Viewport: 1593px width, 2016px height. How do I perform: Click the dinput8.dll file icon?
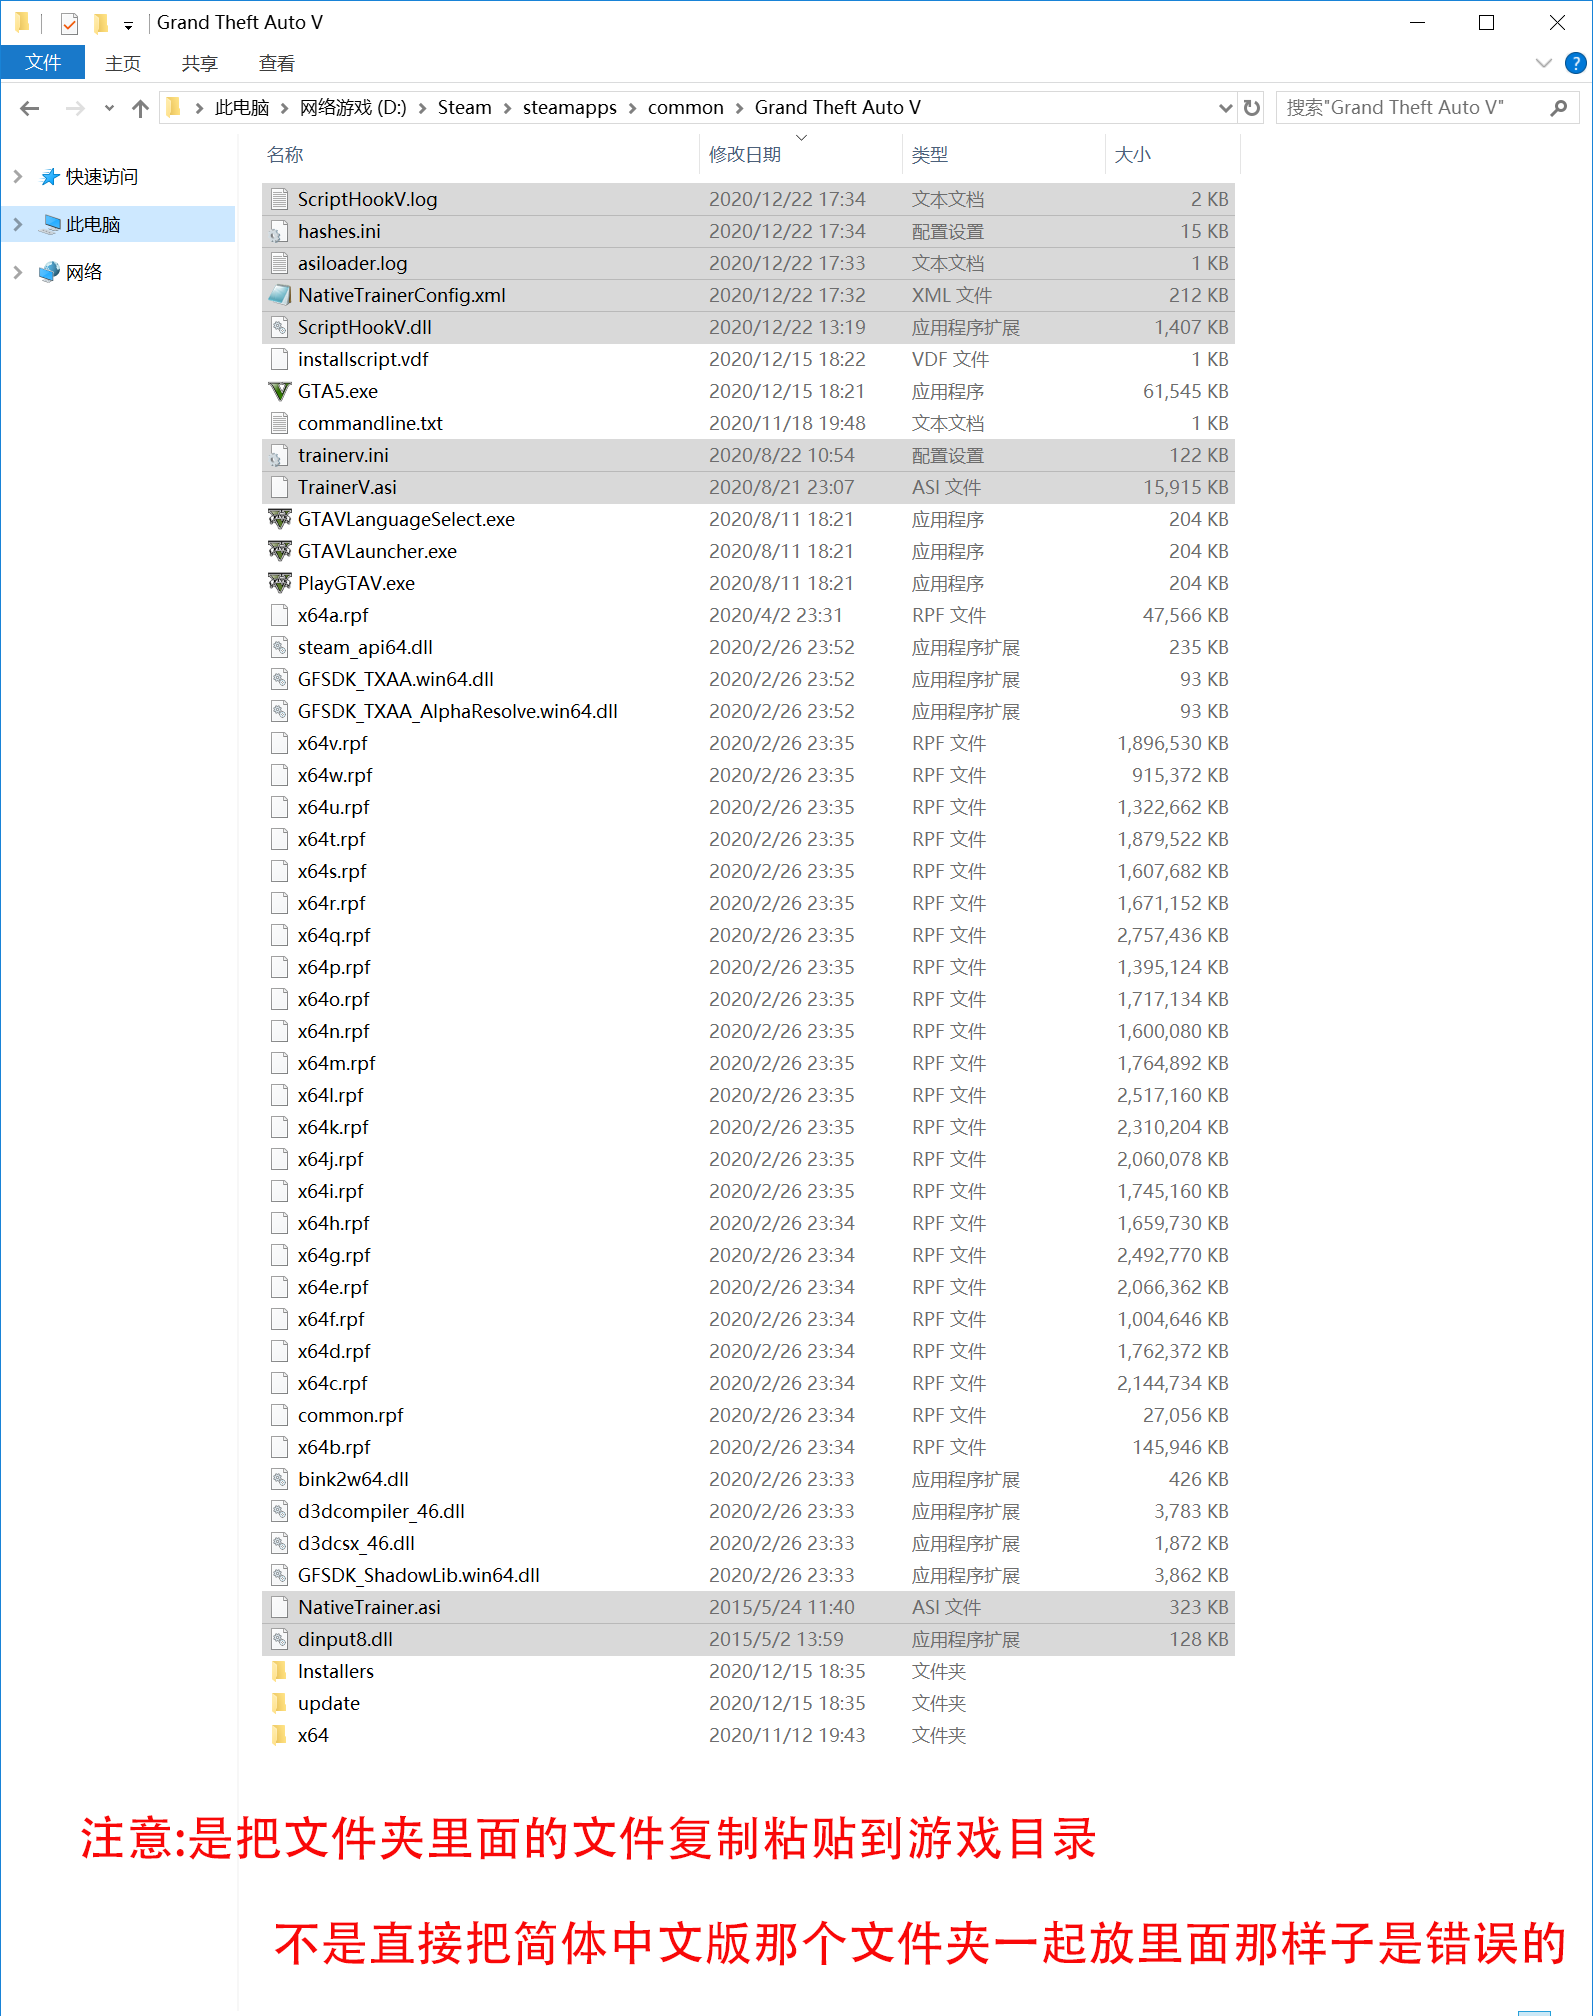click(x=280, y=1639)
